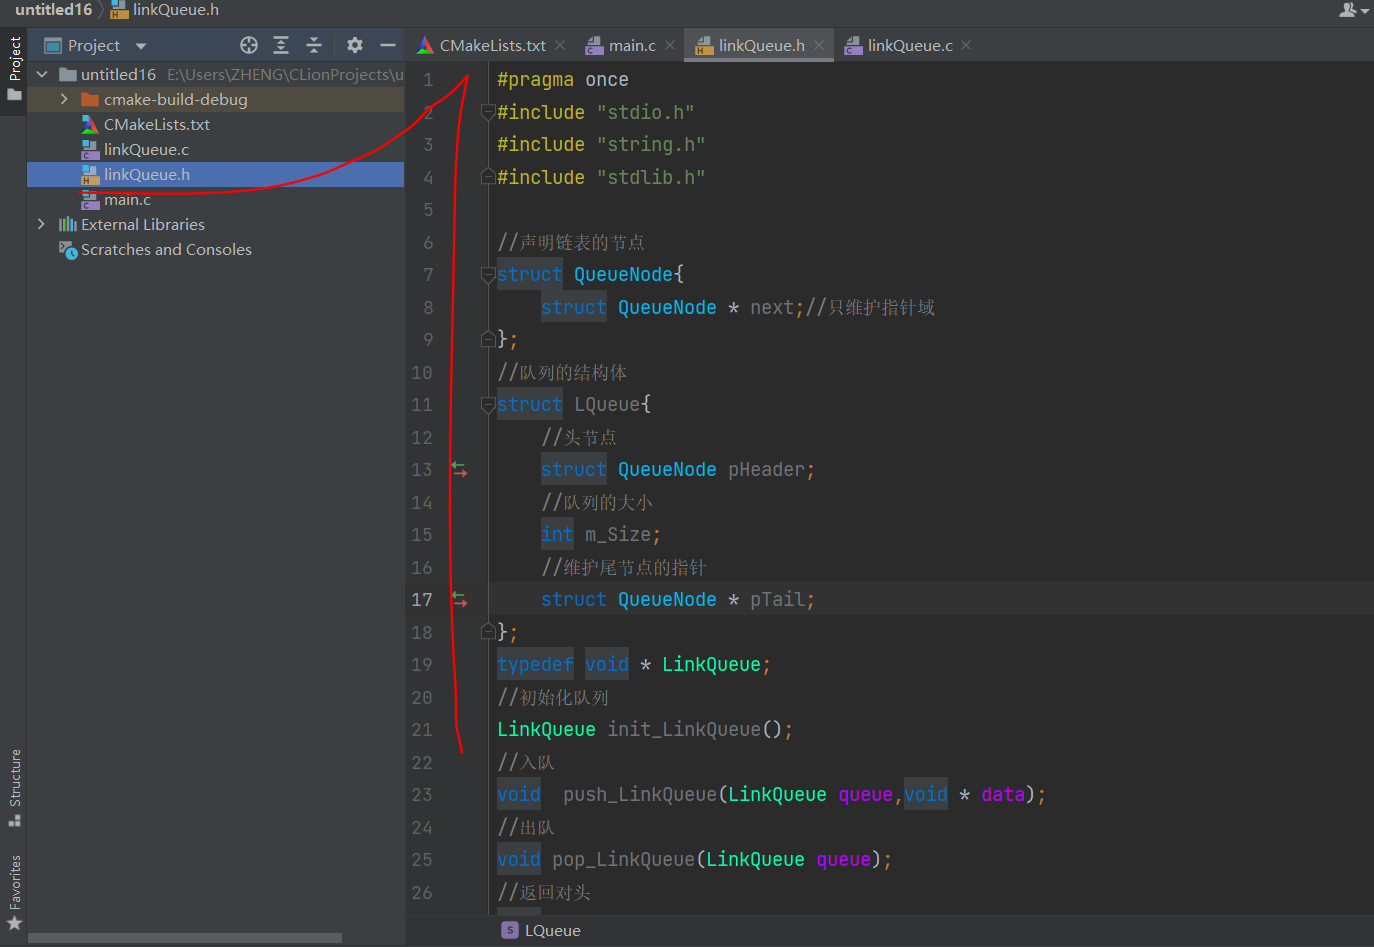Click push_LinkQueue function name
This screenshot has height=947, width=1374.
[640, 794]
